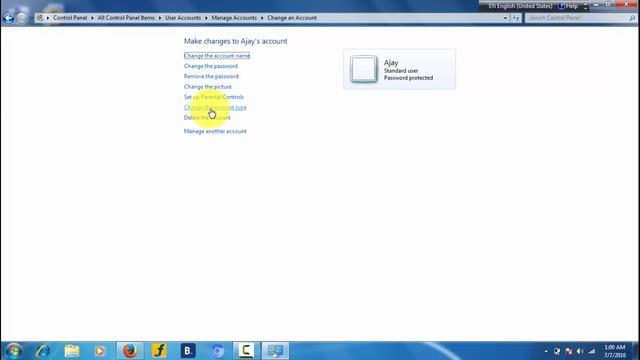
Task: Expand the arrow after All Control Panel Items
Action: pos(160,18)
